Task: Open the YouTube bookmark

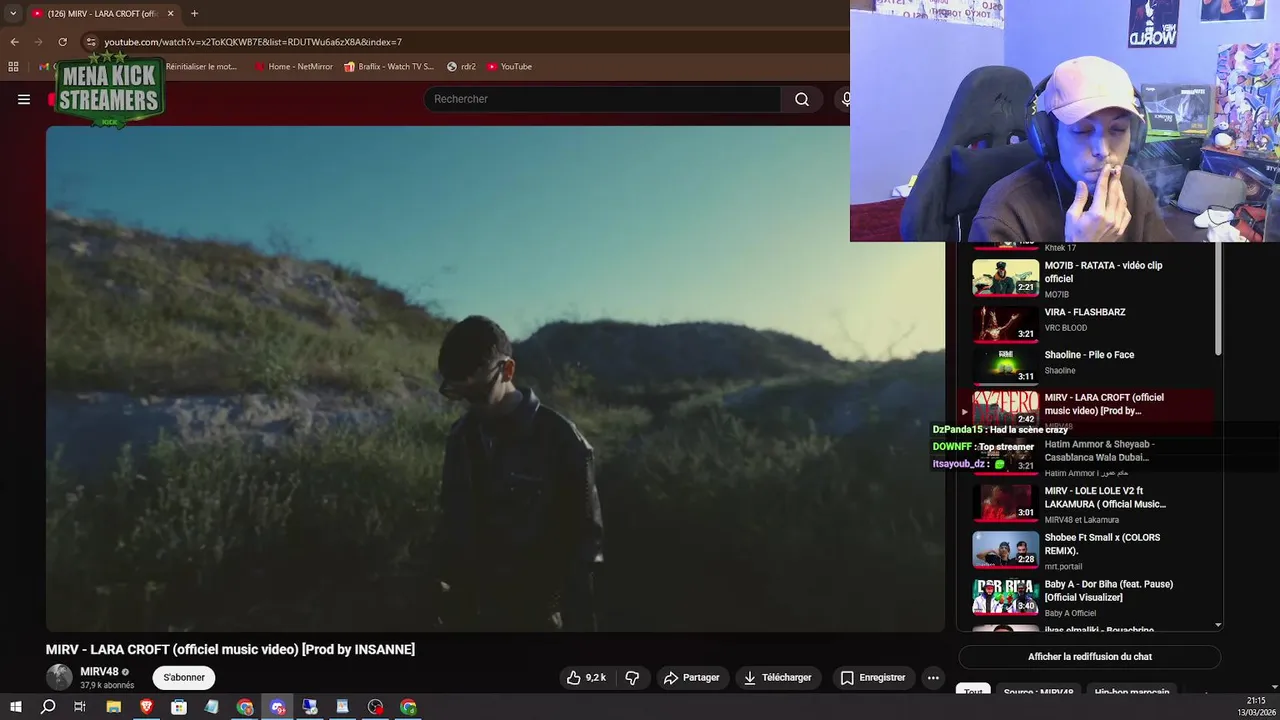Action: [509, 67]
